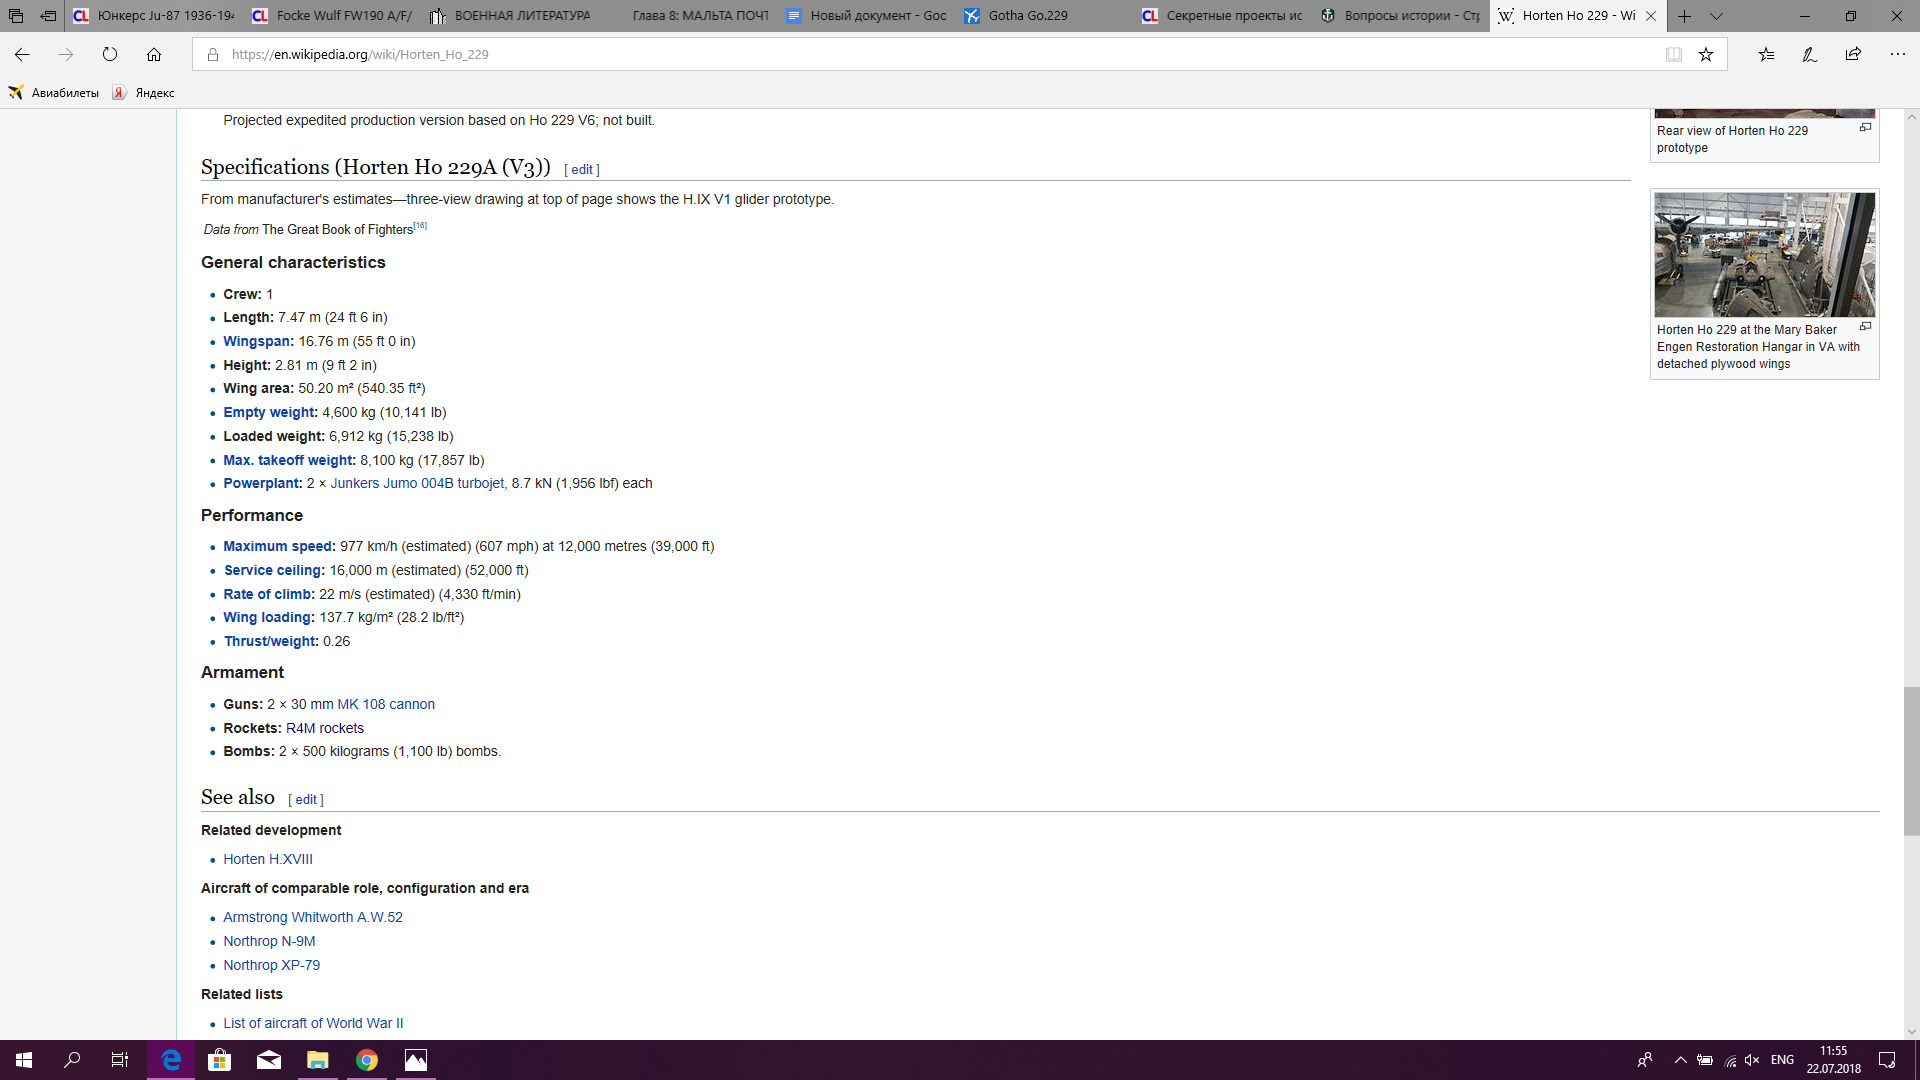1920x1080 pixels.
Task: Expand hidden system tray icons
Action: [1680, 1060]
